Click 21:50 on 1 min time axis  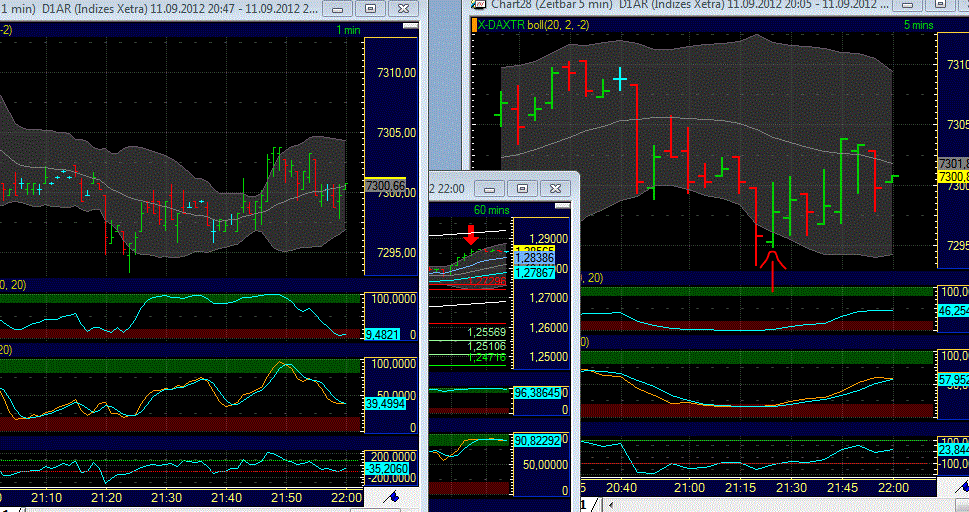pyautogui.click(x=286, y=498)
